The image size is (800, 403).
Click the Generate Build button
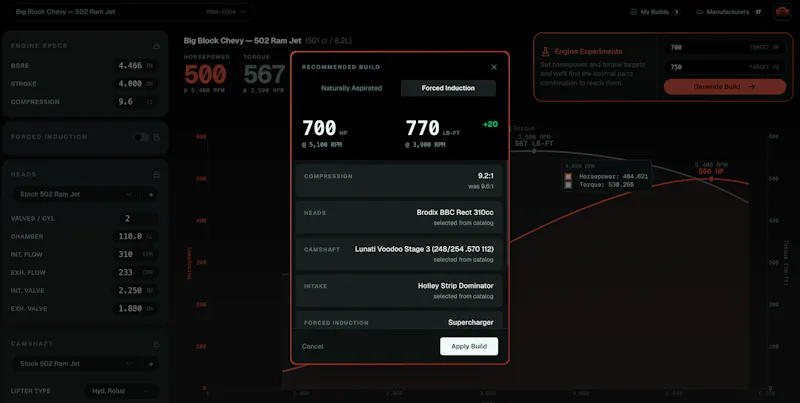click(x=724, y=87)
